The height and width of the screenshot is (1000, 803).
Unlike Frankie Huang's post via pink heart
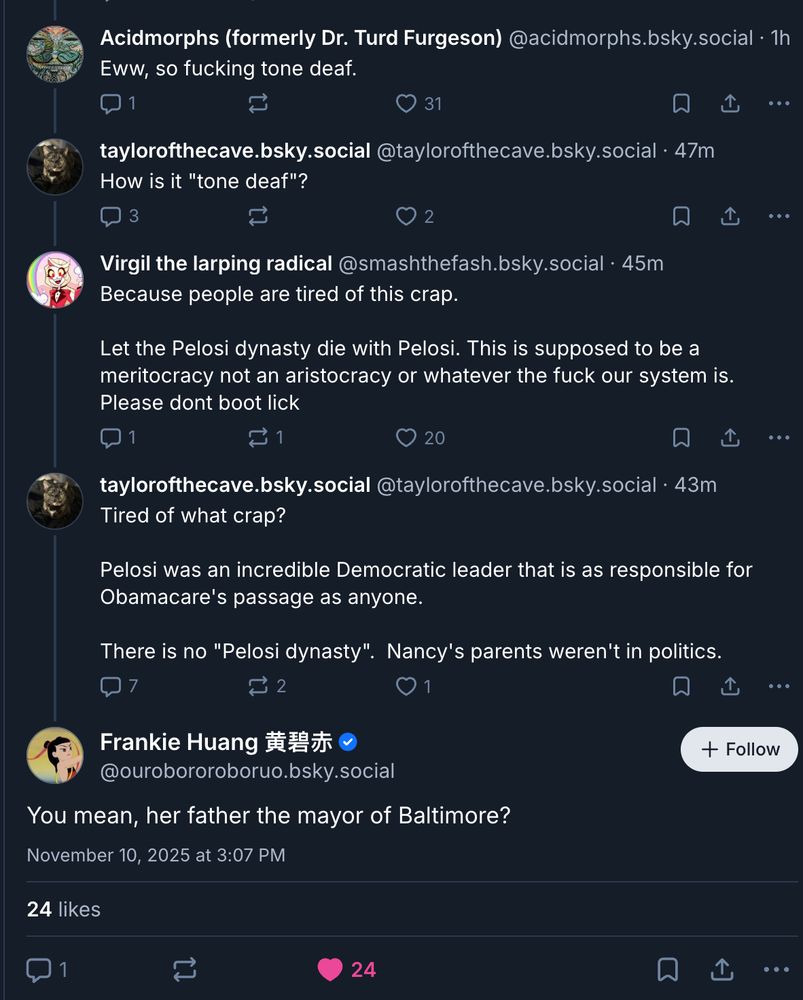point(330,969)
